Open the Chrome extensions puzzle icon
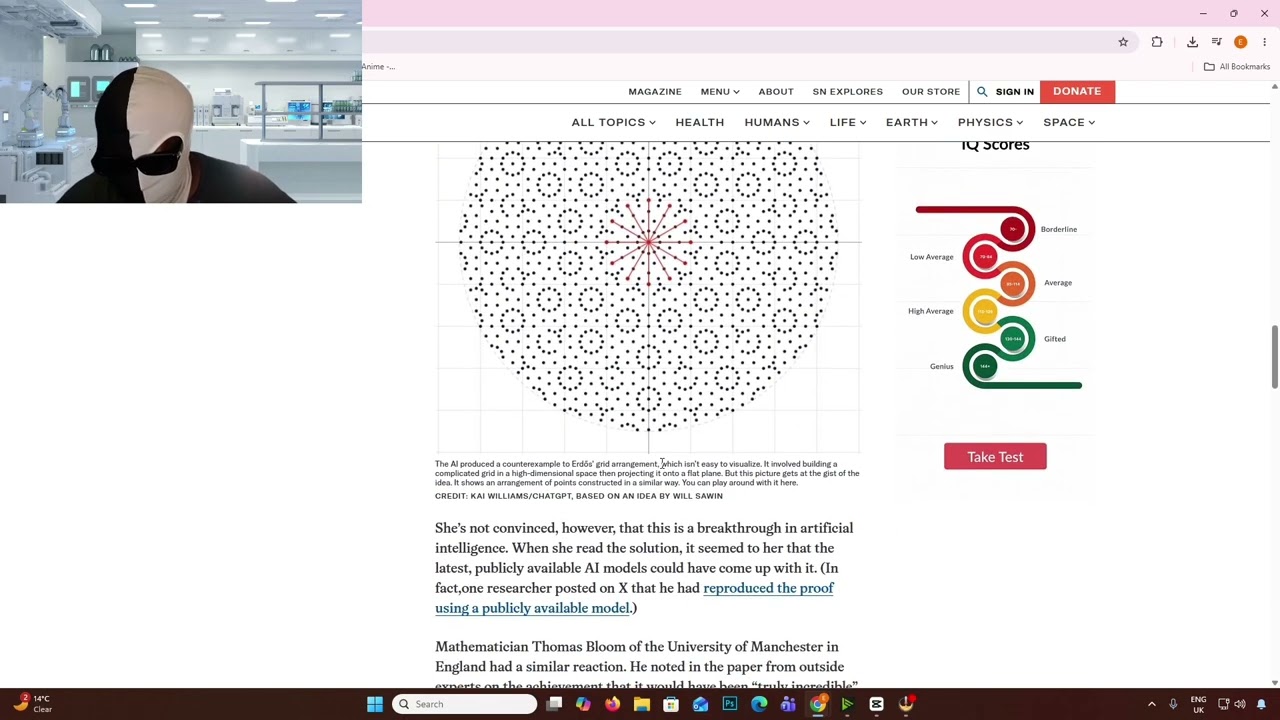1280x720 pixels. point(1157,42)
